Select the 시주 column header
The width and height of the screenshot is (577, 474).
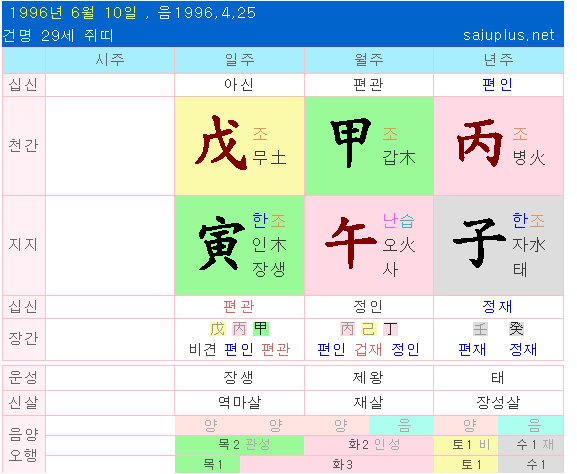110,60
